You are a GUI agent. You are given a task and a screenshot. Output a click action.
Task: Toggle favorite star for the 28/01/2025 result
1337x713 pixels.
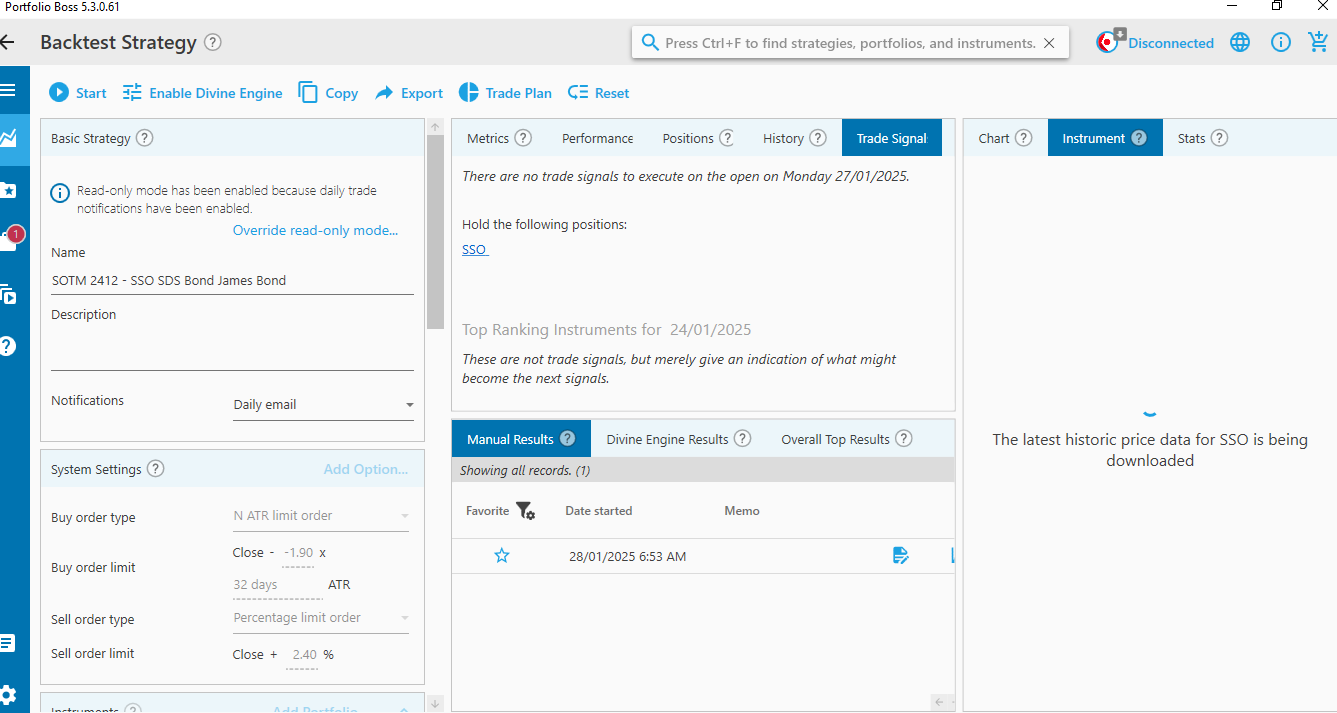502,556
